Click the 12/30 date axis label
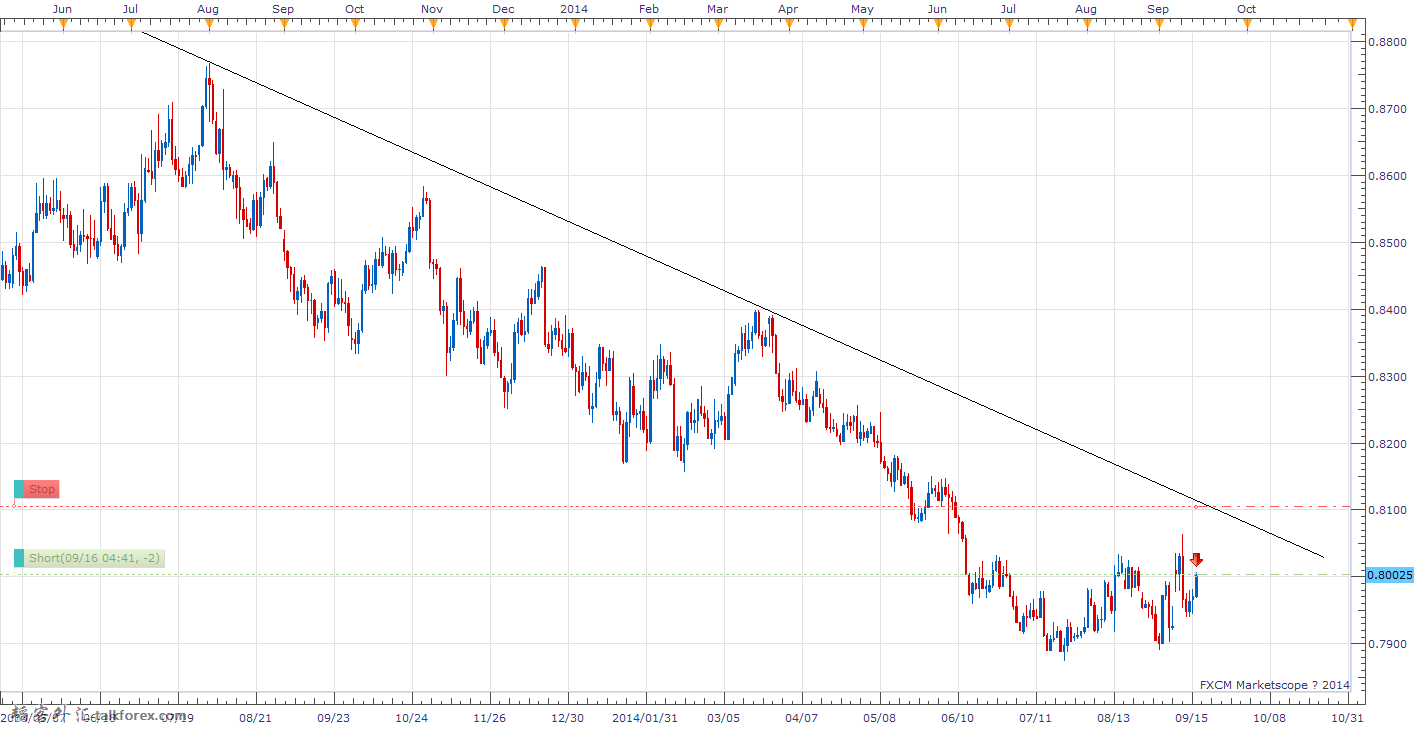Image resolution: width=1423 pixels, height=730 pixels. (x=567, y=717)
